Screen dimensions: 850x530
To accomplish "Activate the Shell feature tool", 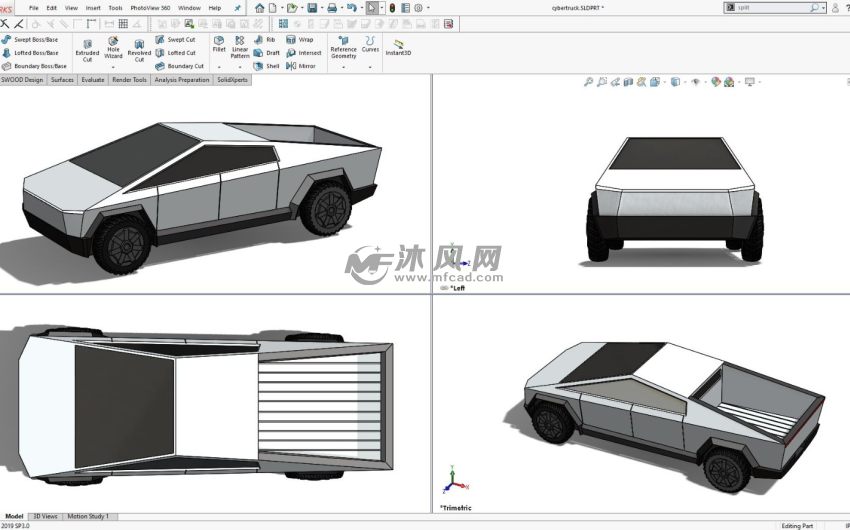I will pos(266,66).
